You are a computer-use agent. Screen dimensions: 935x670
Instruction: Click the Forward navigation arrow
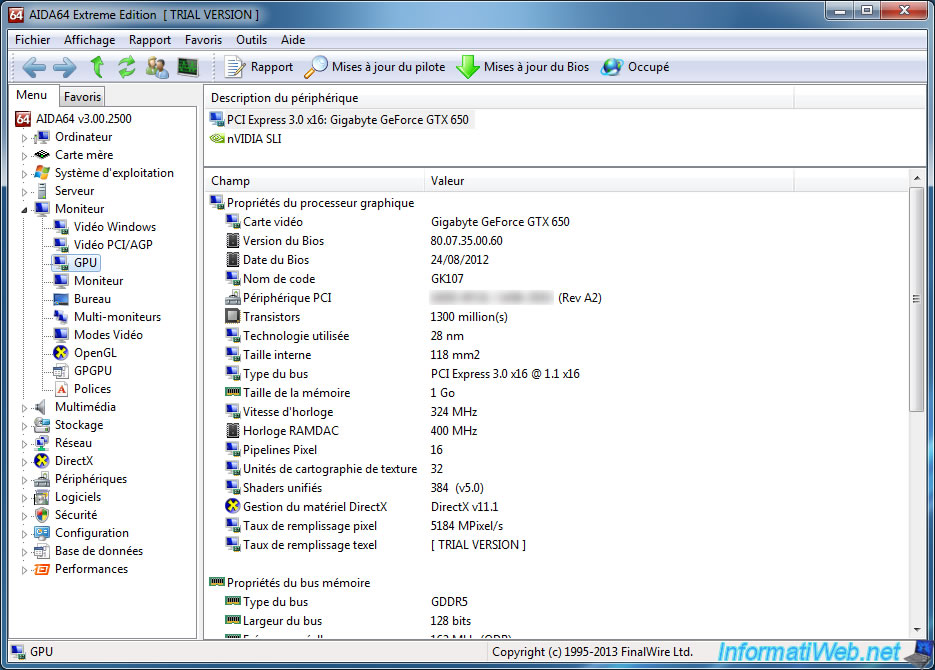pyautogui.click(x=64, y=67)
